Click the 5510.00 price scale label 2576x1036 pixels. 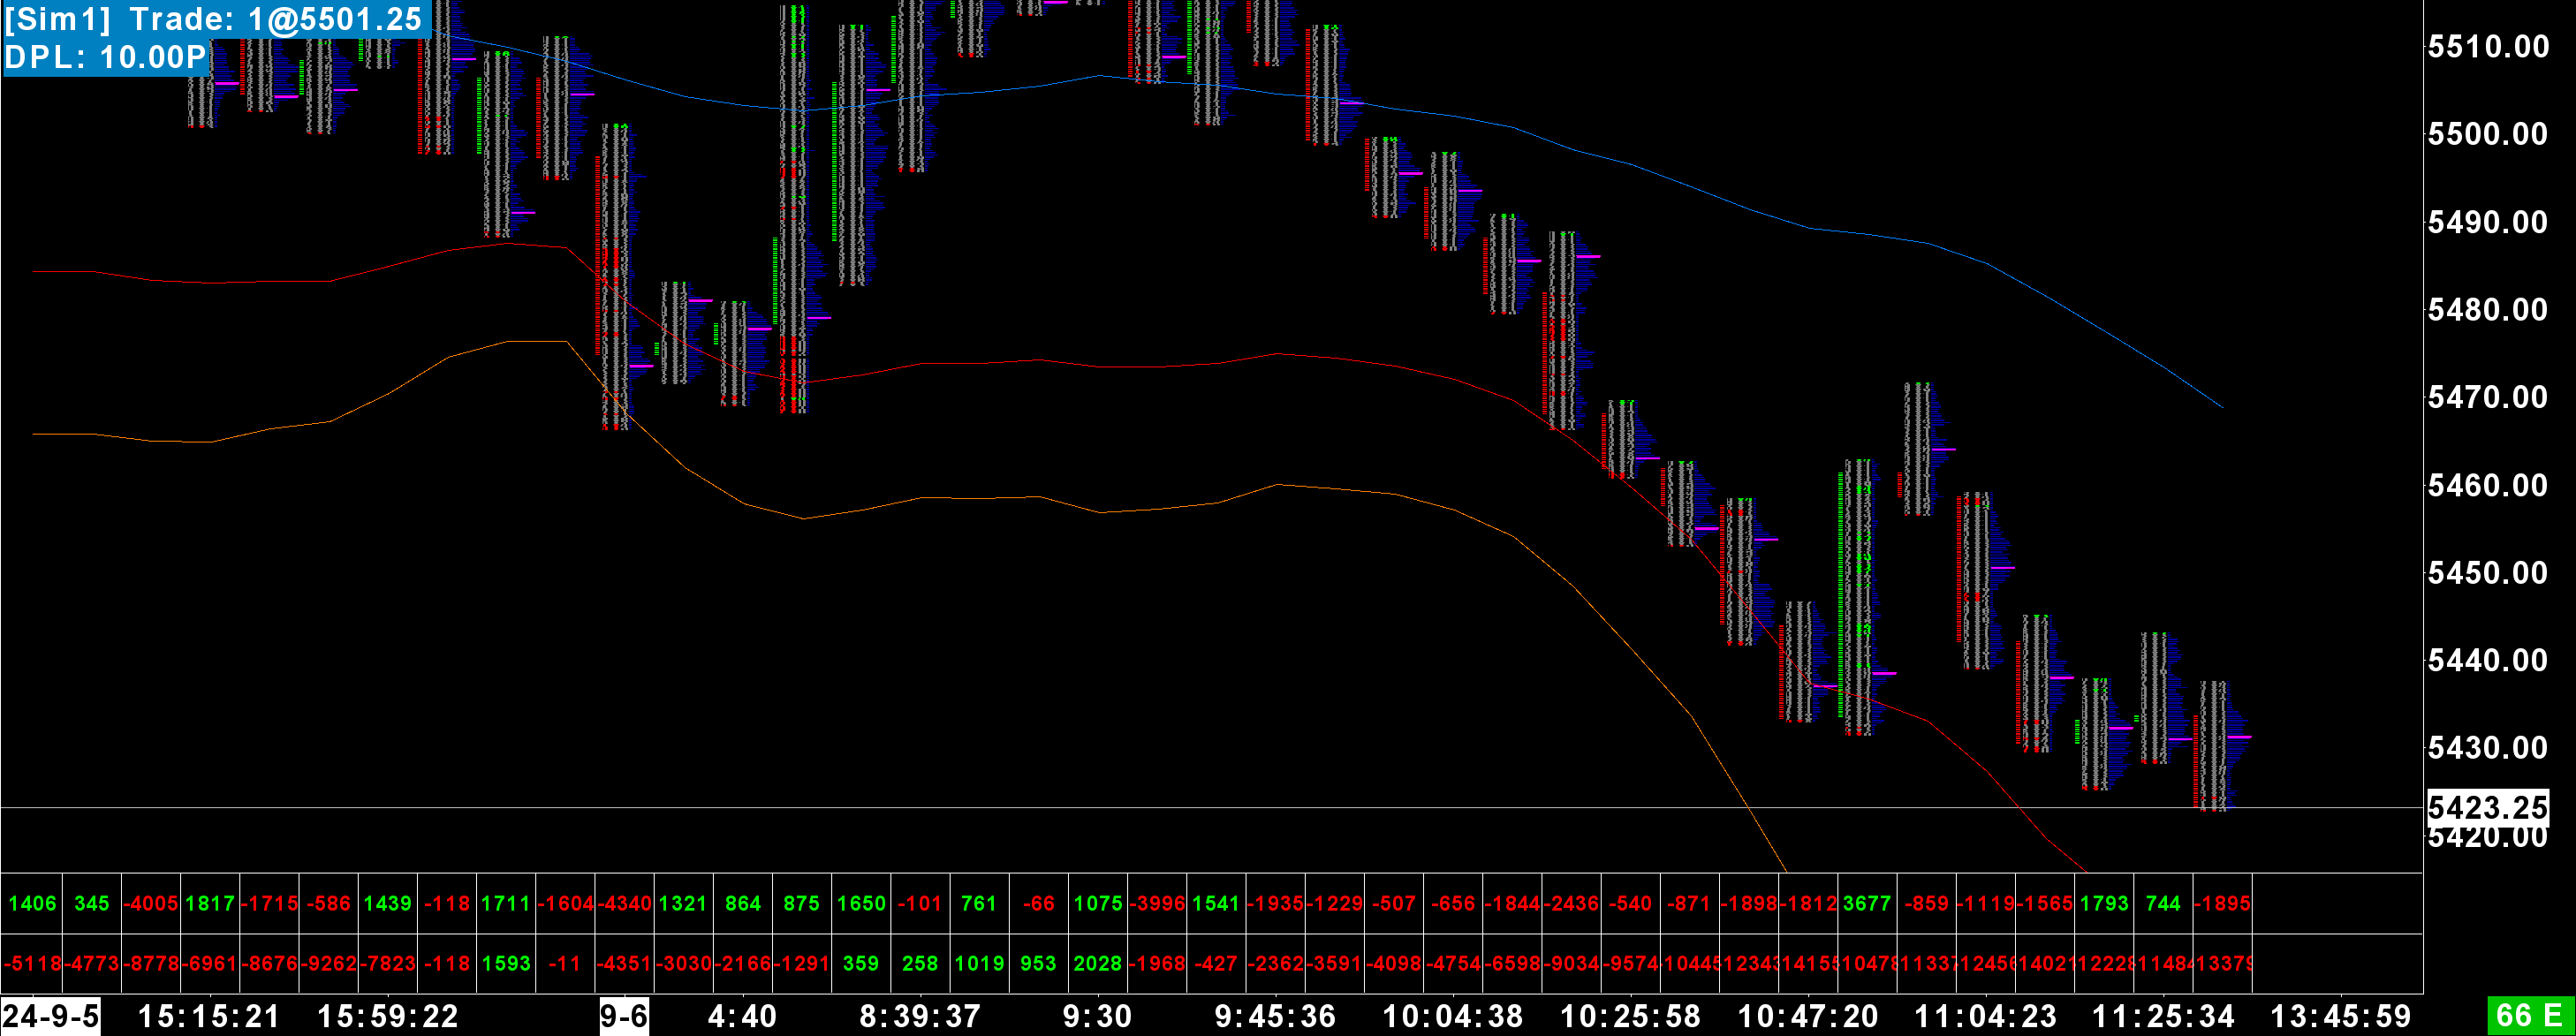click(2487, 46)
